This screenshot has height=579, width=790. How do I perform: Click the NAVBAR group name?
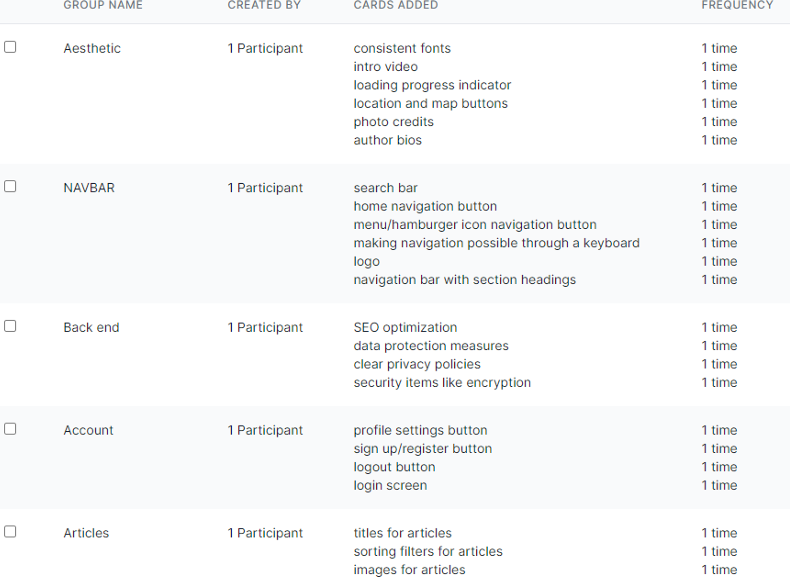click(89, 188)
